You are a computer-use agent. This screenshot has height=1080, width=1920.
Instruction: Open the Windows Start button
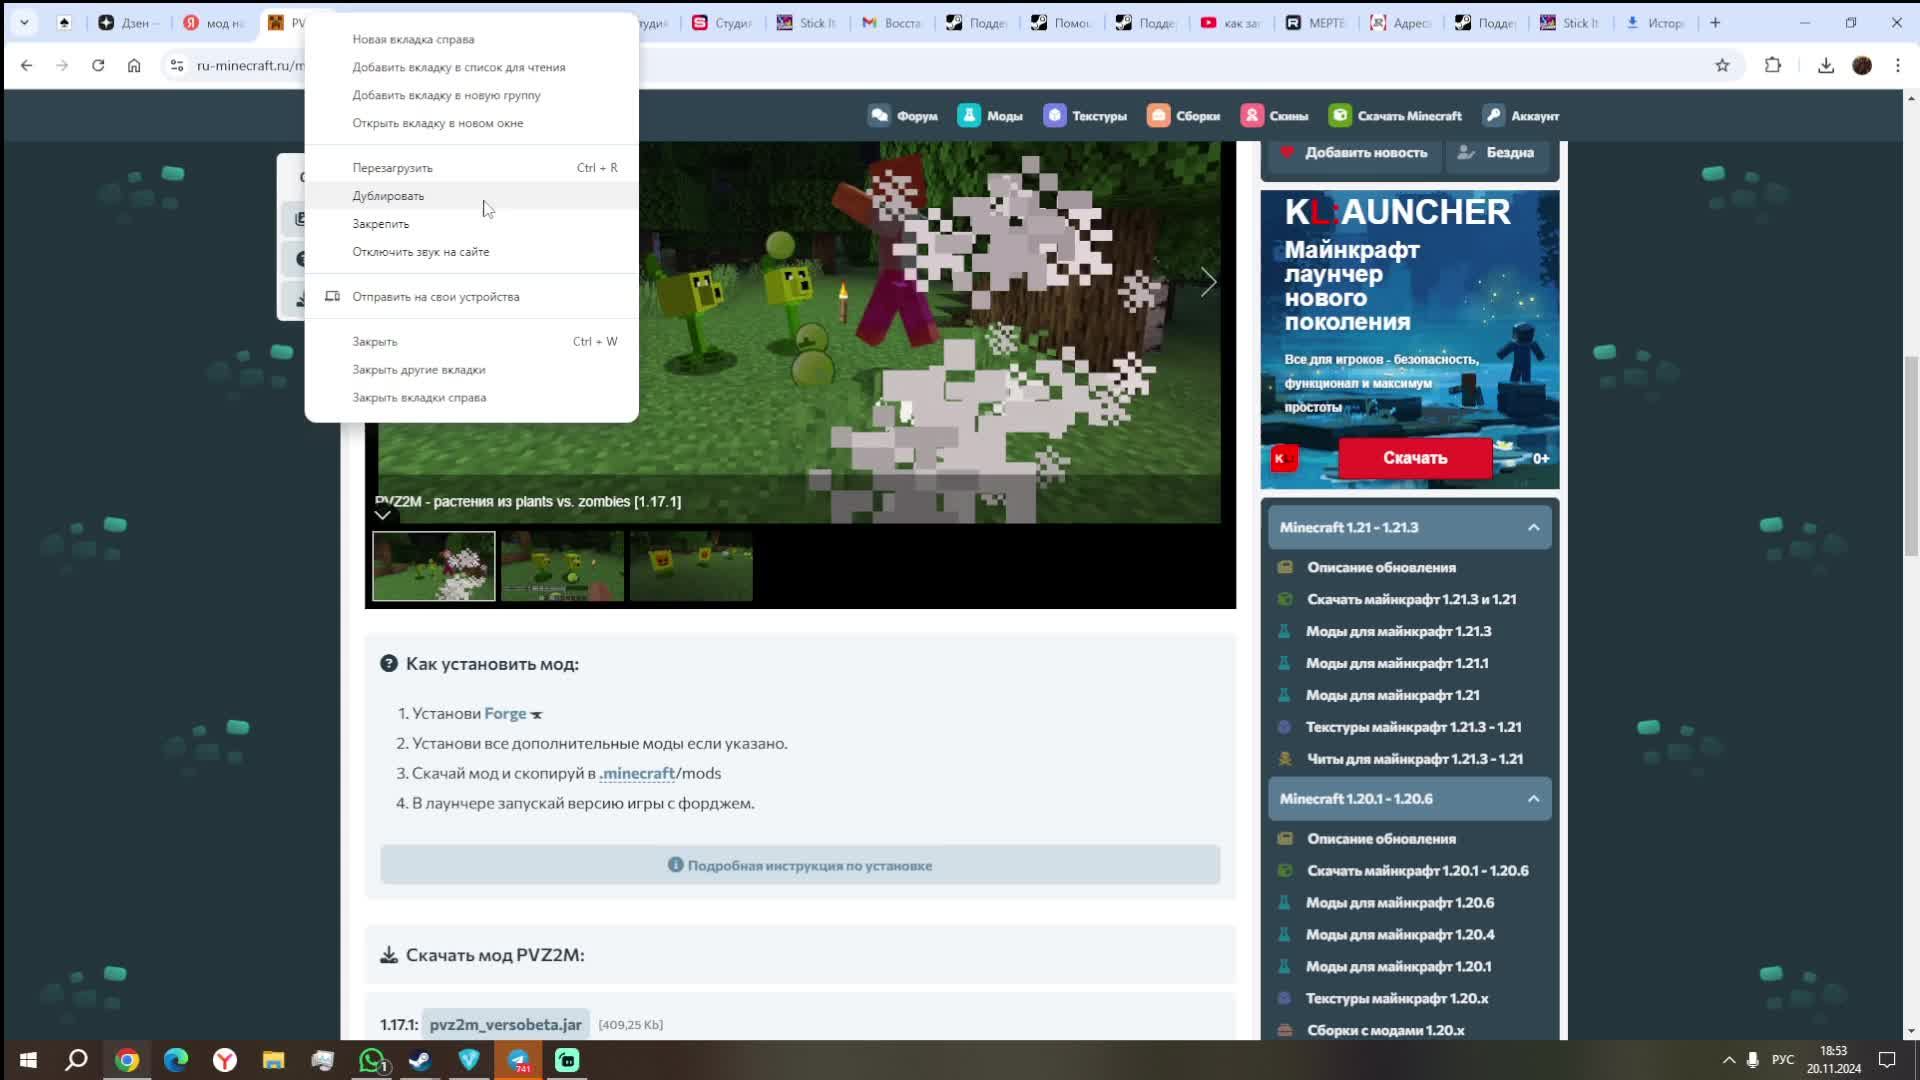pyautogui.click(x=28, y=1060)
